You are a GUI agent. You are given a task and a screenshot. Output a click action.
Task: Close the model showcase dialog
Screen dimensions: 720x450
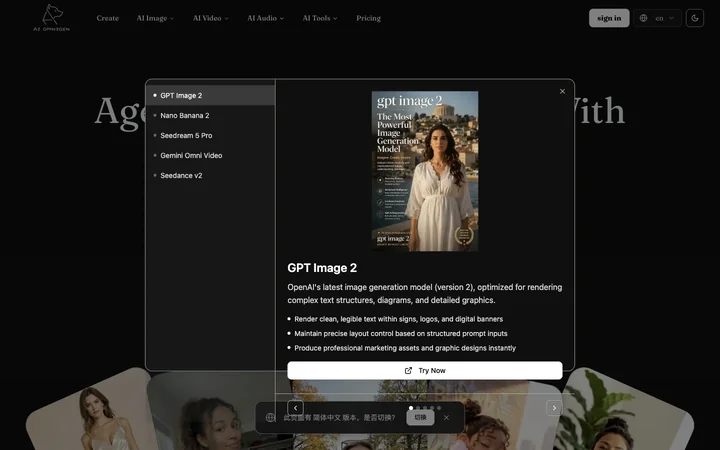tap(562, 91)
